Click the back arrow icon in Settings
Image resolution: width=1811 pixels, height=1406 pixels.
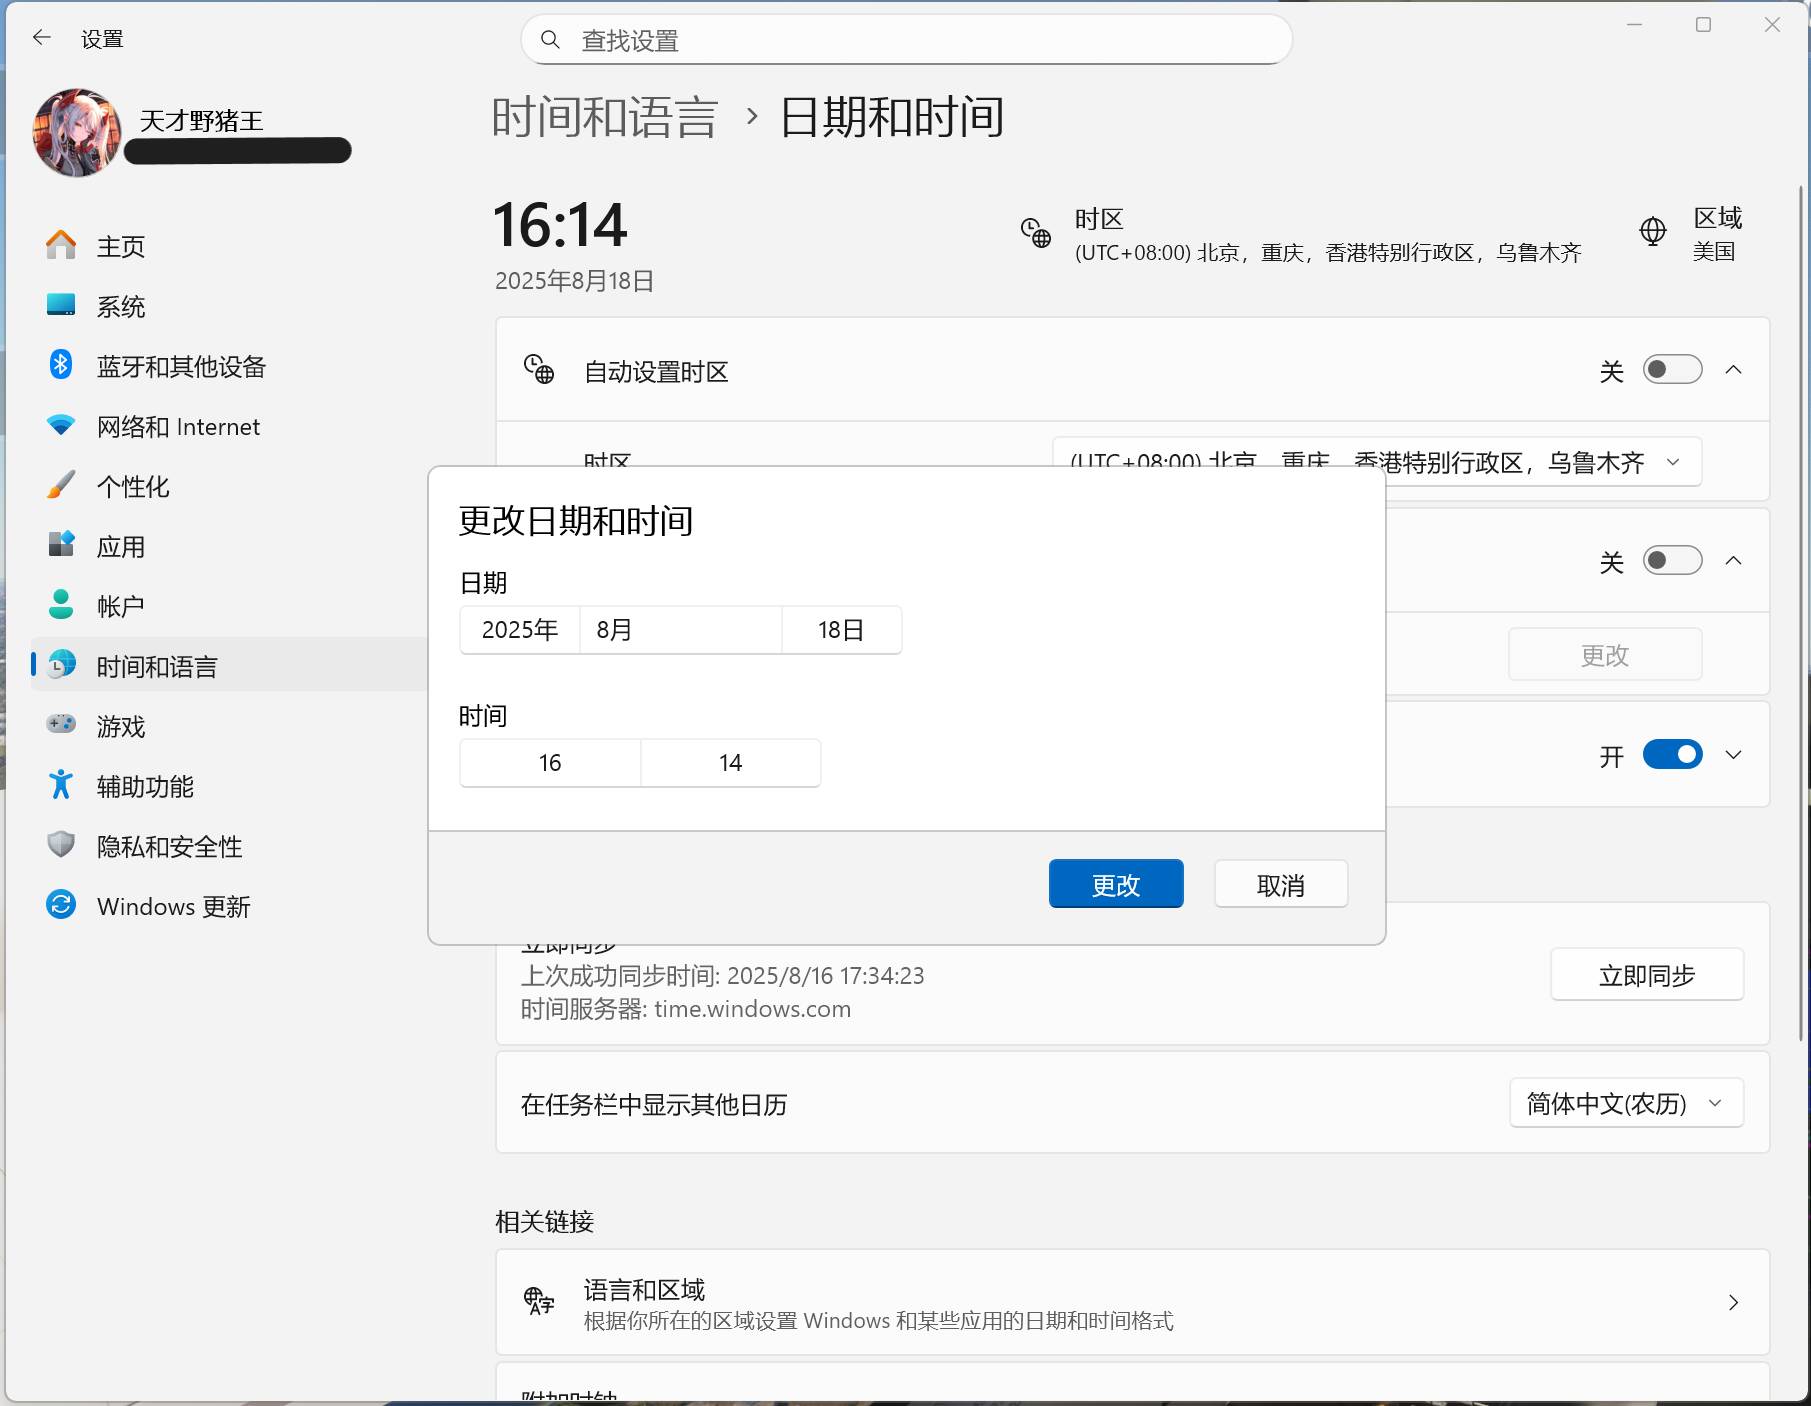pos(41,38)
